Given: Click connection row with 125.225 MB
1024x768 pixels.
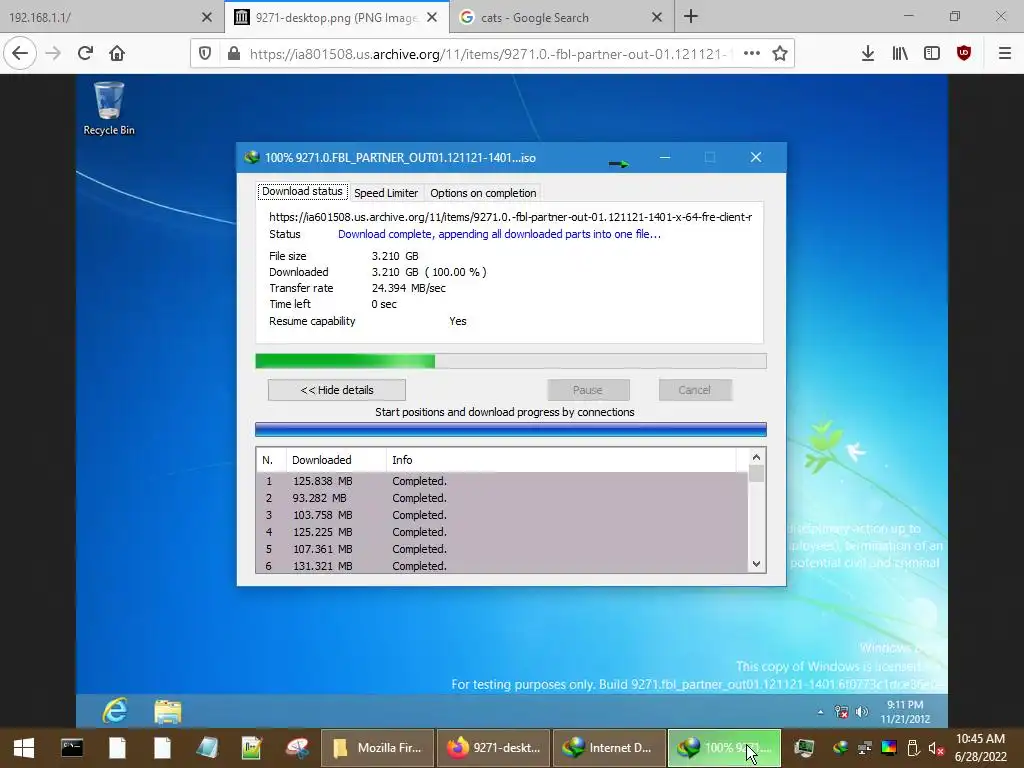Looking at the screenshot, I should [x=502, y=532].
